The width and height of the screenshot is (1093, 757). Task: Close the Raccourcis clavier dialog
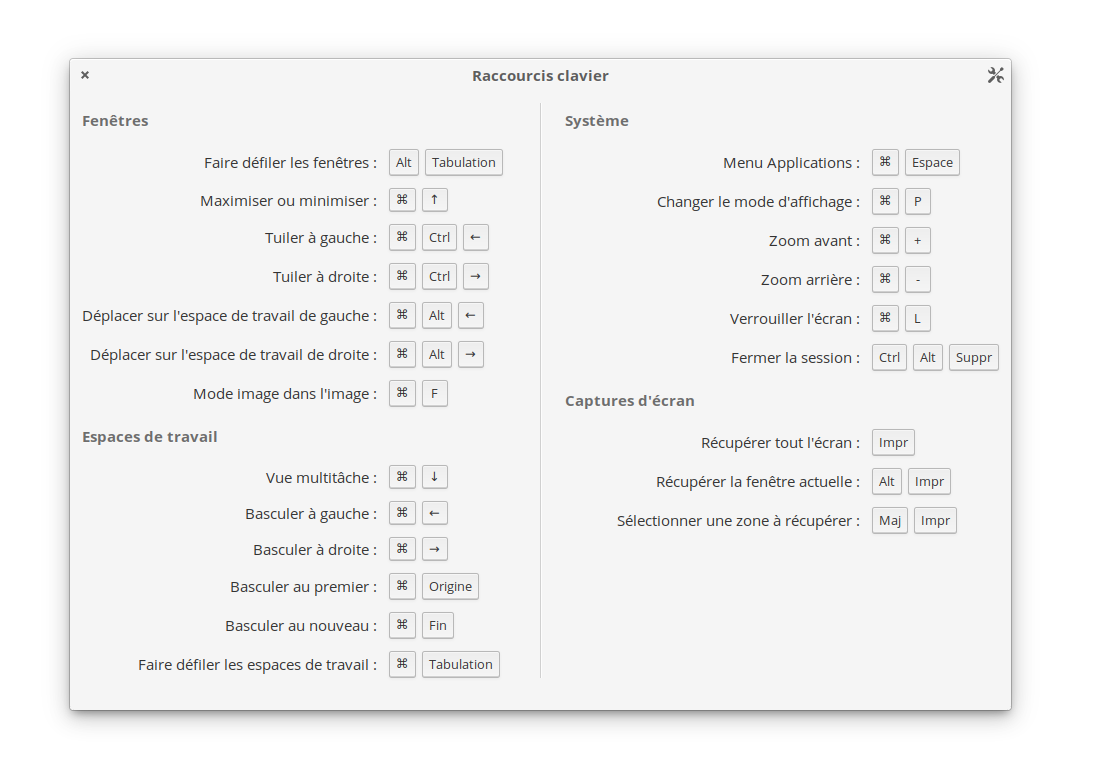[85, 75]
